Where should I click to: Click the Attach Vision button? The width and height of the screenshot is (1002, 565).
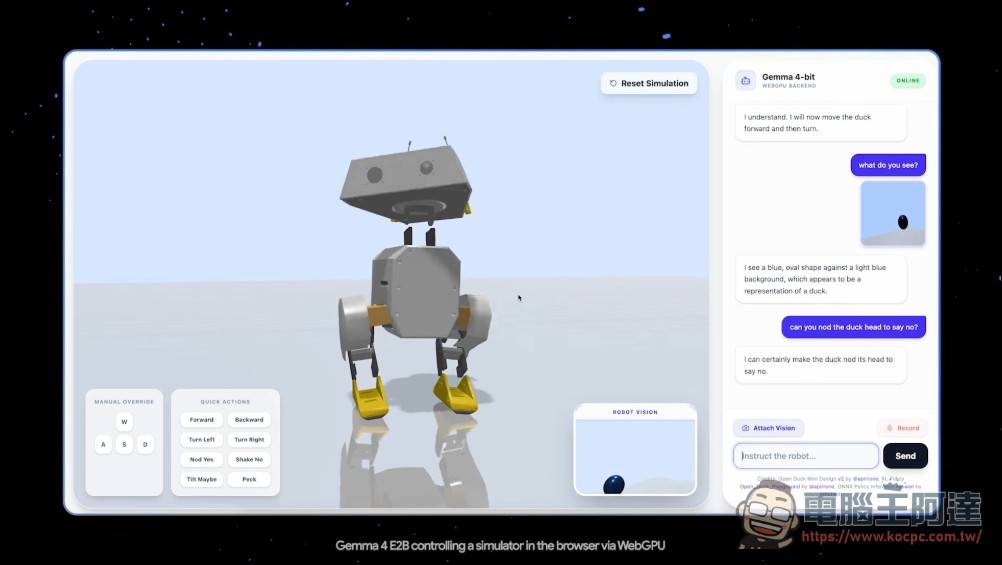(768, 428)
